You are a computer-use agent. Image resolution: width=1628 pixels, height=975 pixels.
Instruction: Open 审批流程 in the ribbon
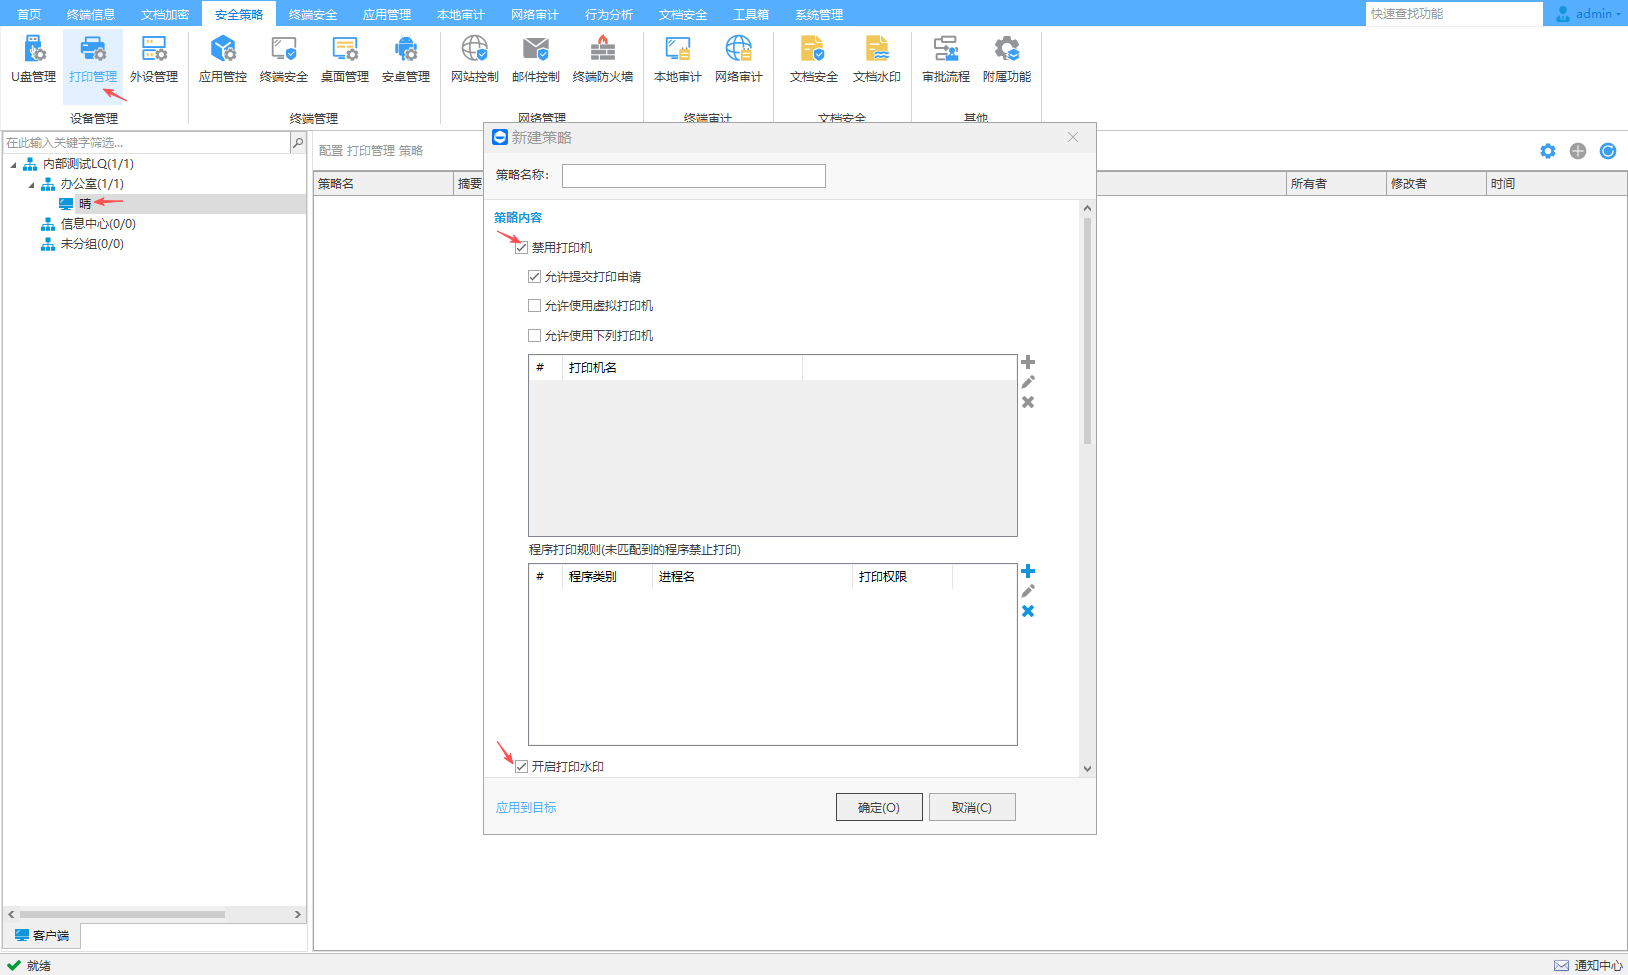[x=945, y=59]
